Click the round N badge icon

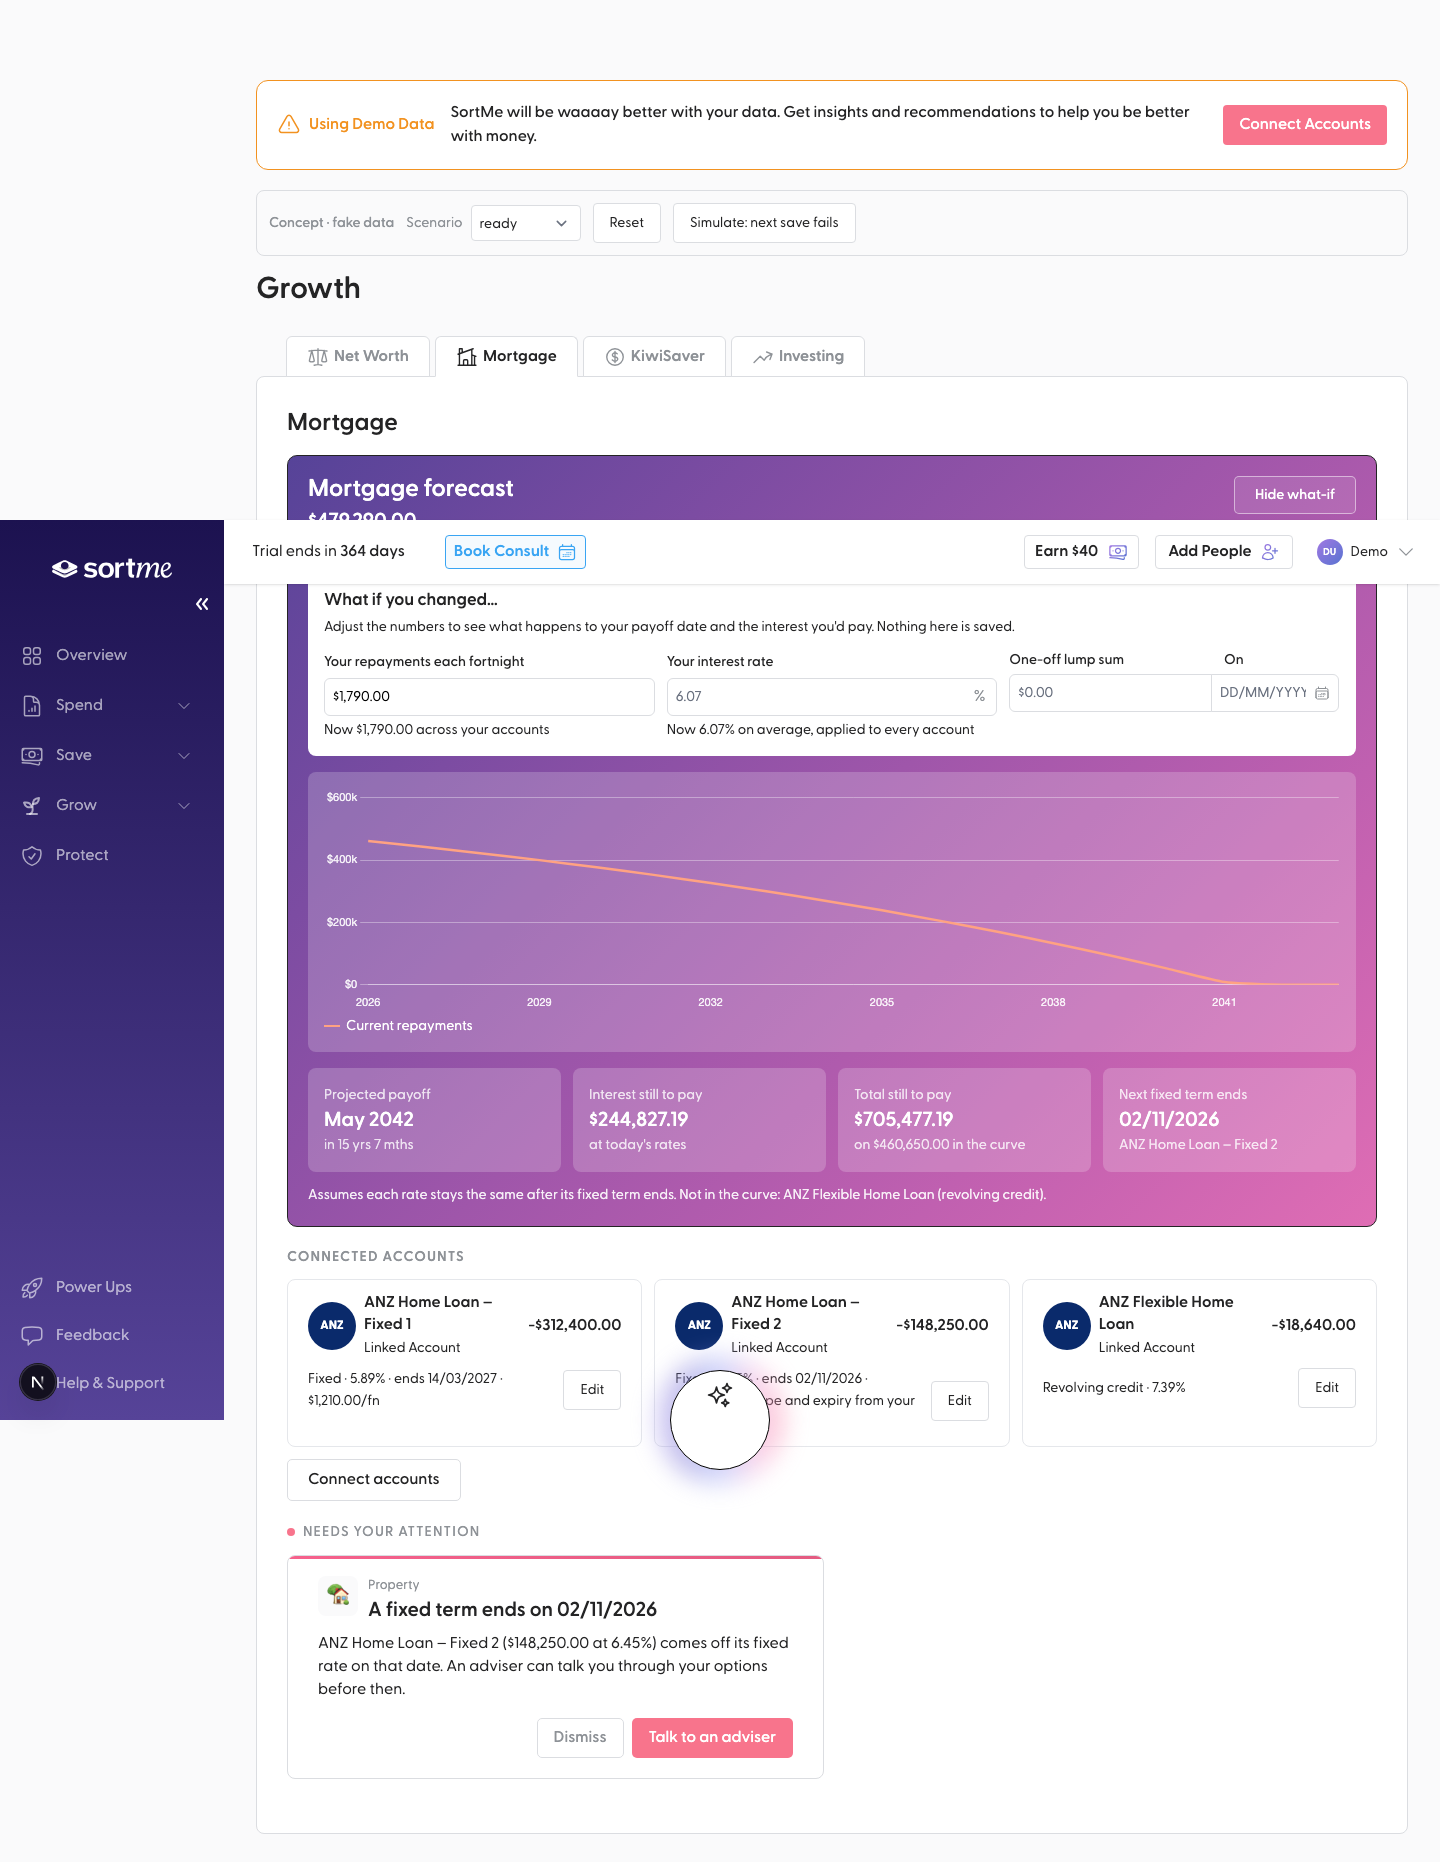click(x=38, y=1382)
